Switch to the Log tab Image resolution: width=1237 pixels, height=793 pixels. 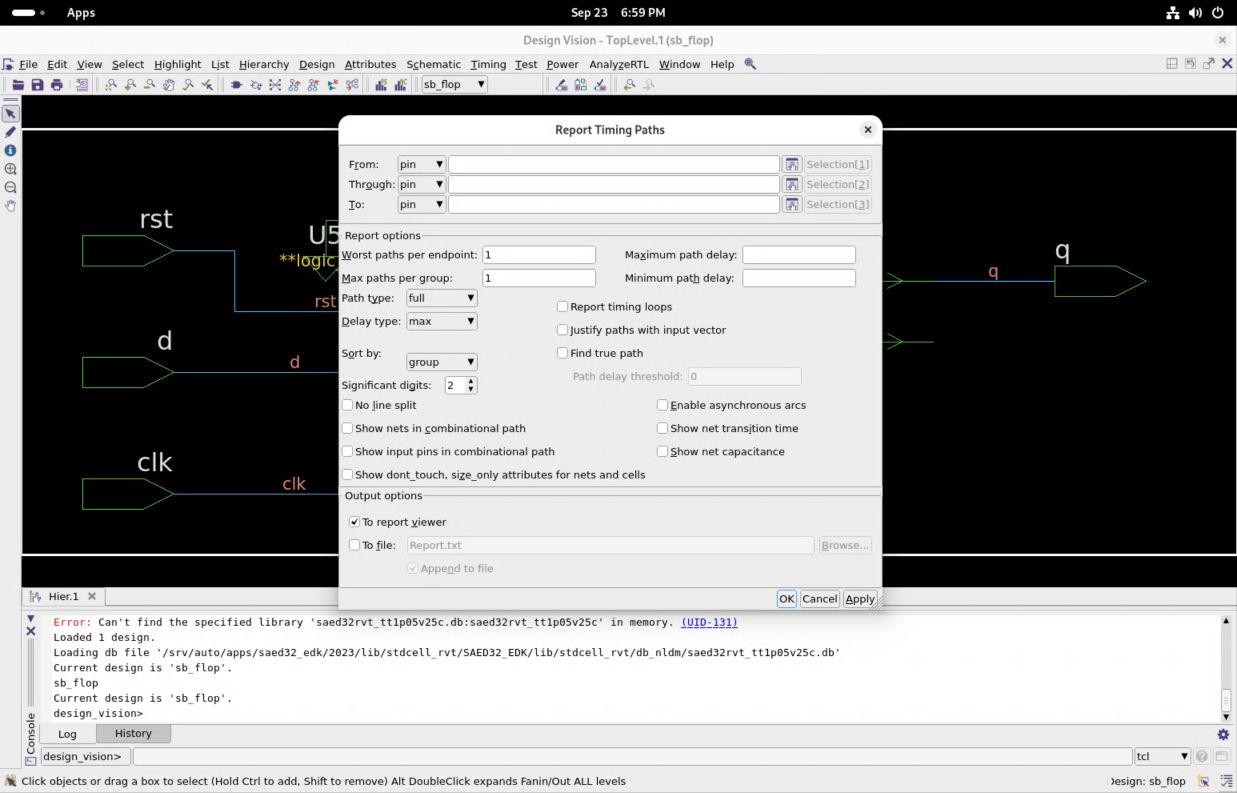[x=67, y=733]
